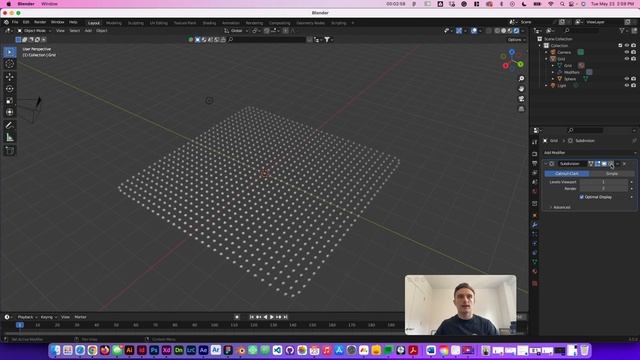
Task: Remove the Subdivision modifier
Action: [624, 164]
